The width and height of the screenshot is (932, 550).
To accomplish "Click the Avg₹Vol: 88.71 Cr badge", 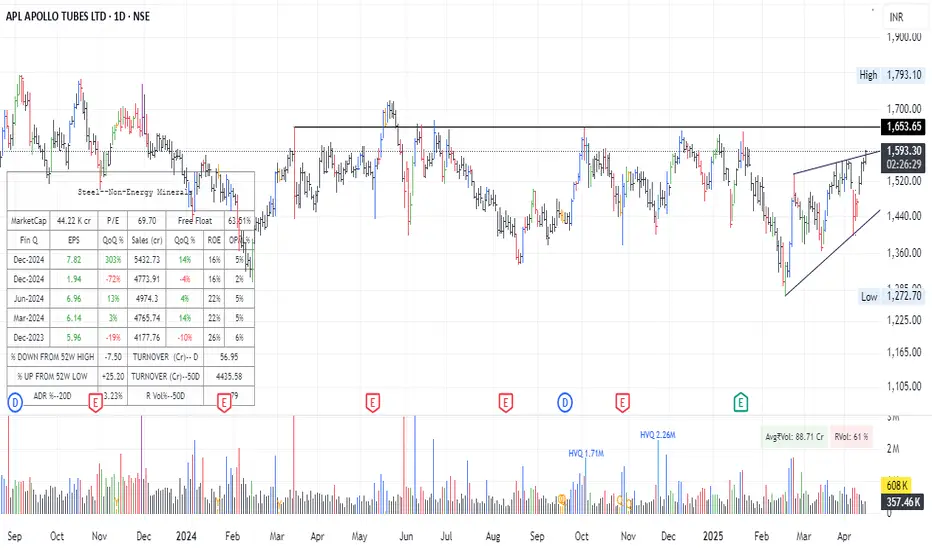I will (x=794, y=436).
